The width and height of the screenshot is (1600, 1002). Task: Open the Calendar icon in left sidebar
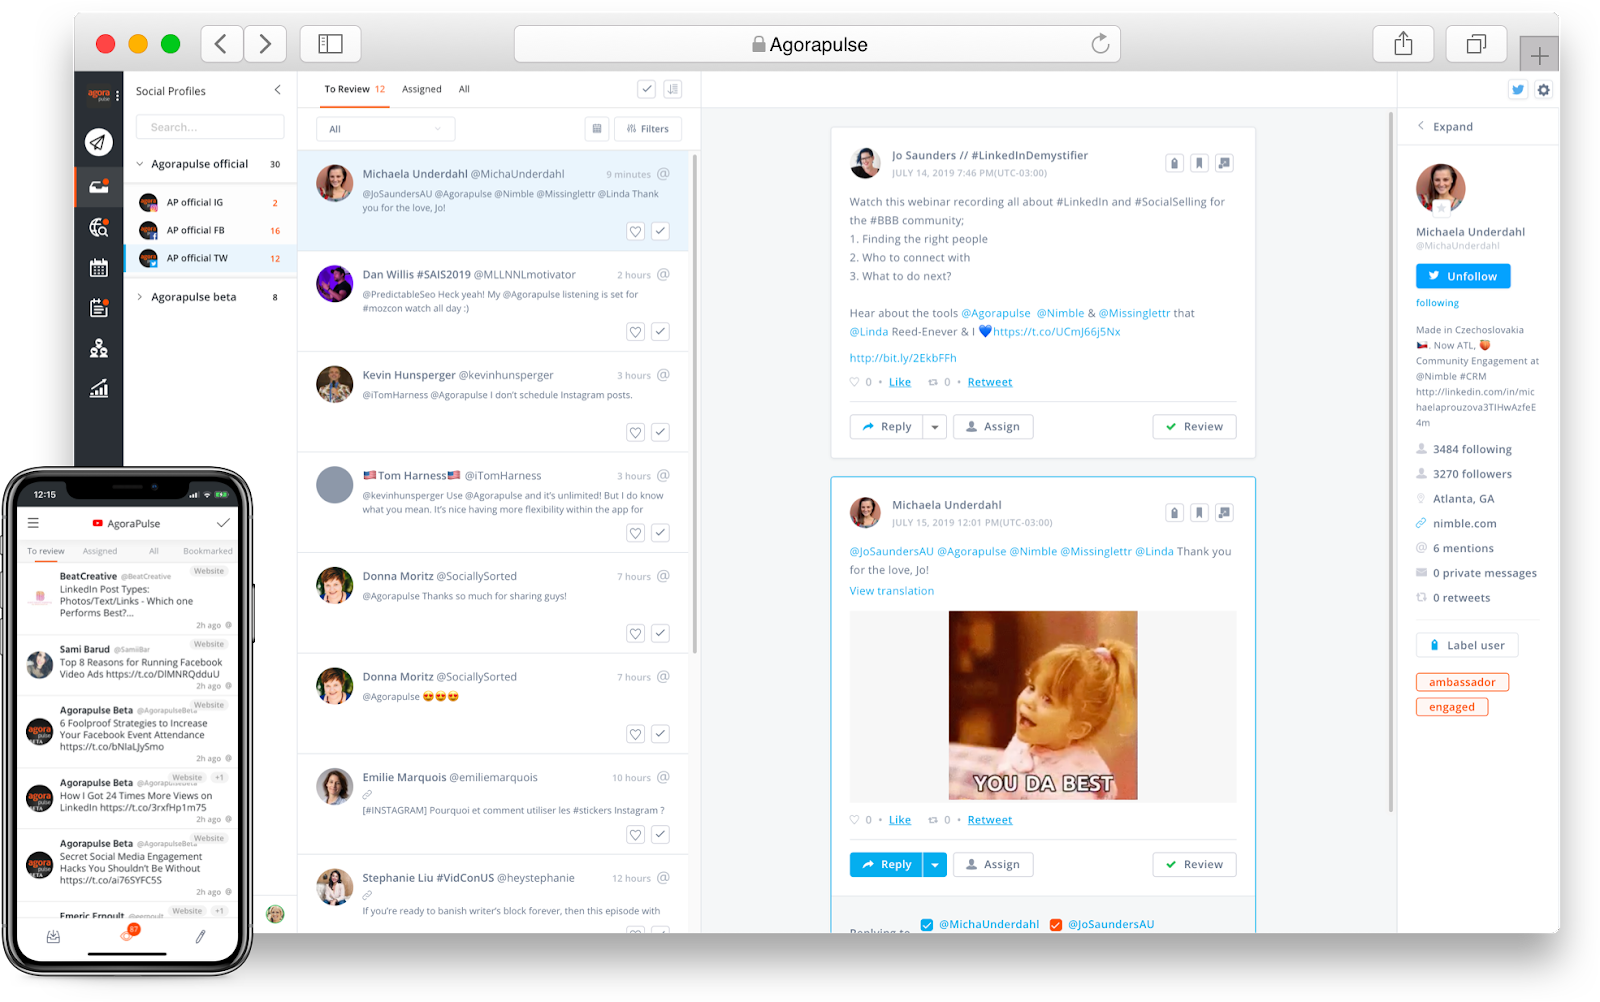pos(98,268)
